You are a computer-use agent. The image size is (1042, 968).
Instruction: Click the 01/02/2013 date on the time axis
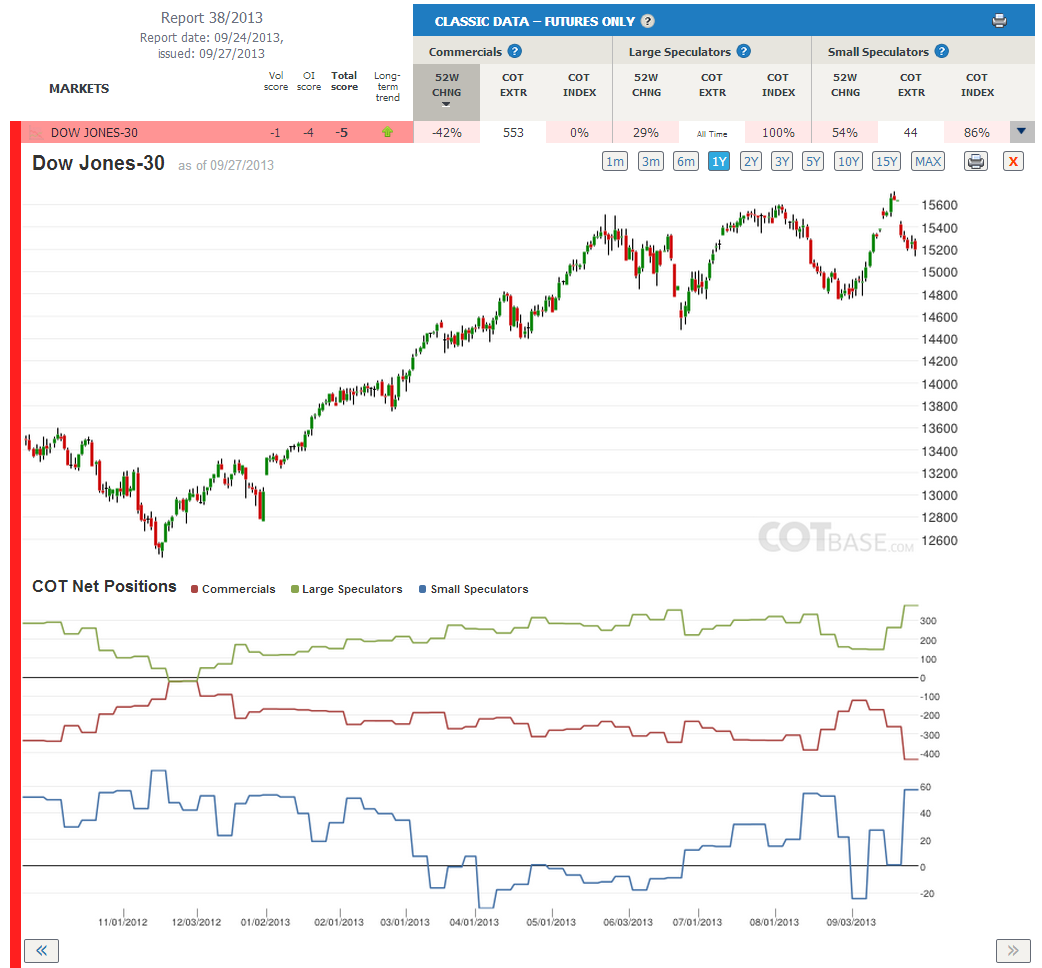[265, 922]
